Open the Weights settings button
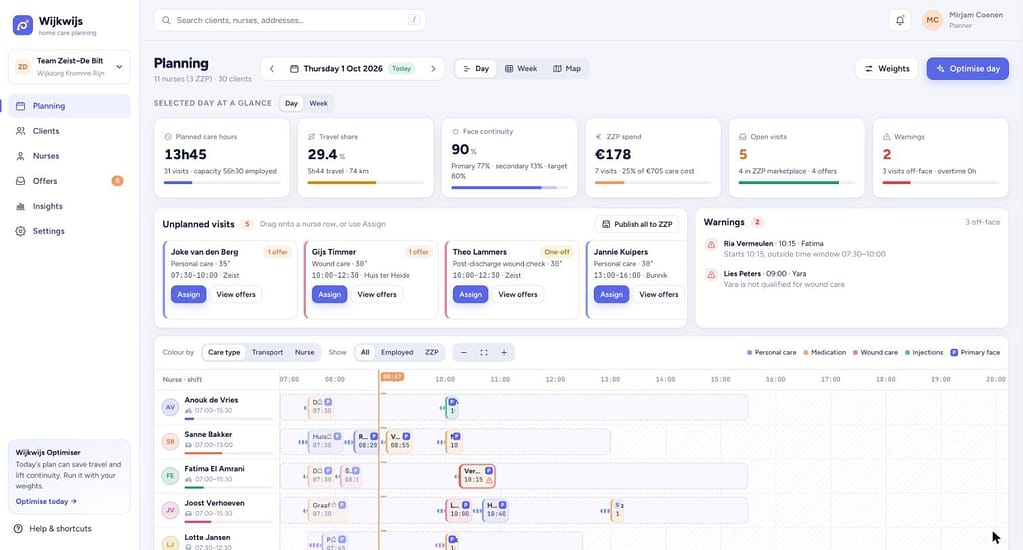This screenshot has width=1023, height=550. pos(887,69)
